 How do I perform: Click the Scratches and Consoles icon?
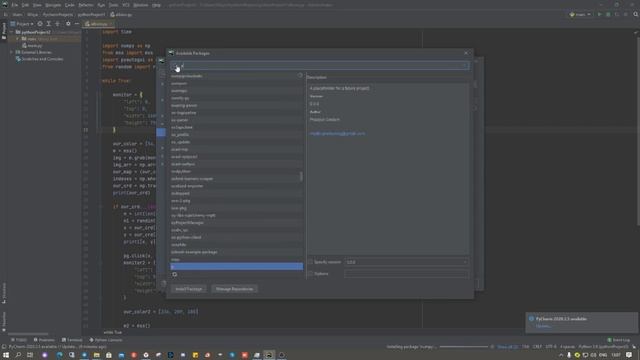[18, 59]
